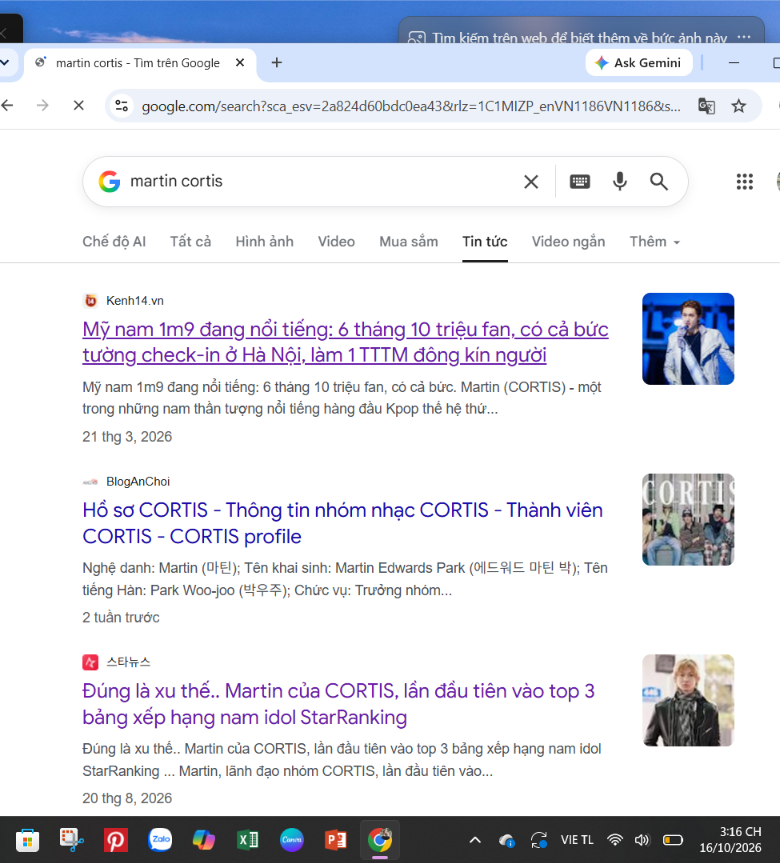Viewport: 780px width, 863px height.
Task: Open PowerPoint from the taskbar
Action: point(336,840)
